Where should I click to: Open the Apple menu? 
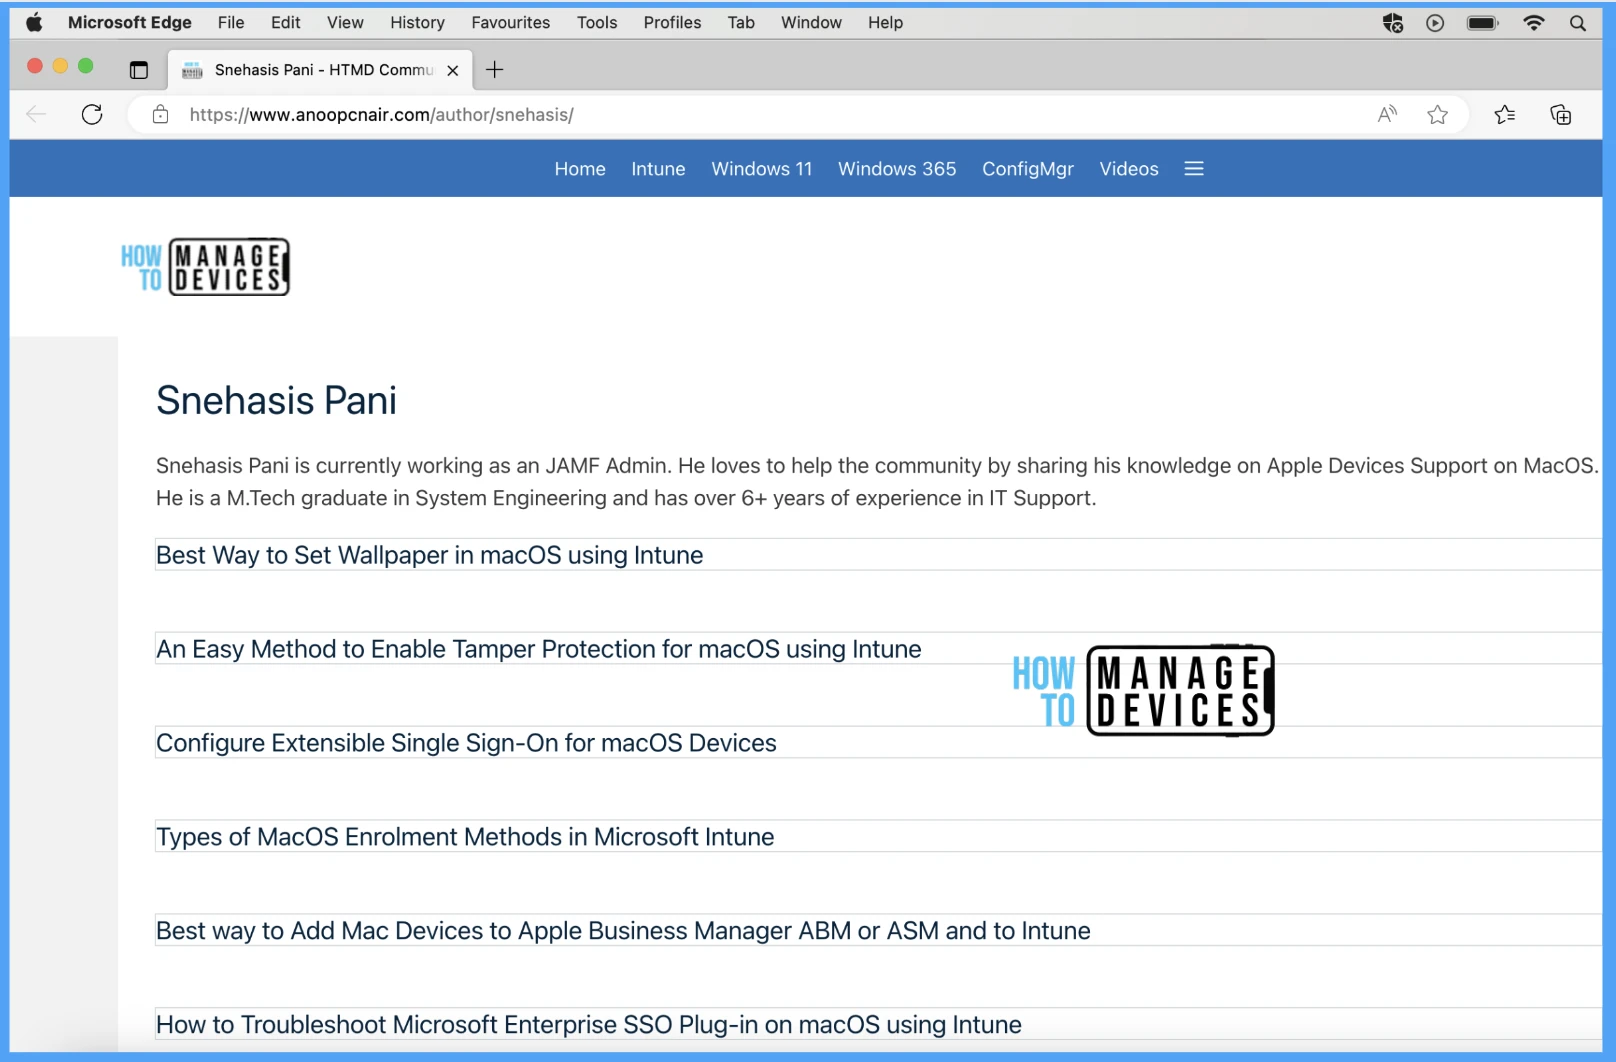tap(34, 22)
